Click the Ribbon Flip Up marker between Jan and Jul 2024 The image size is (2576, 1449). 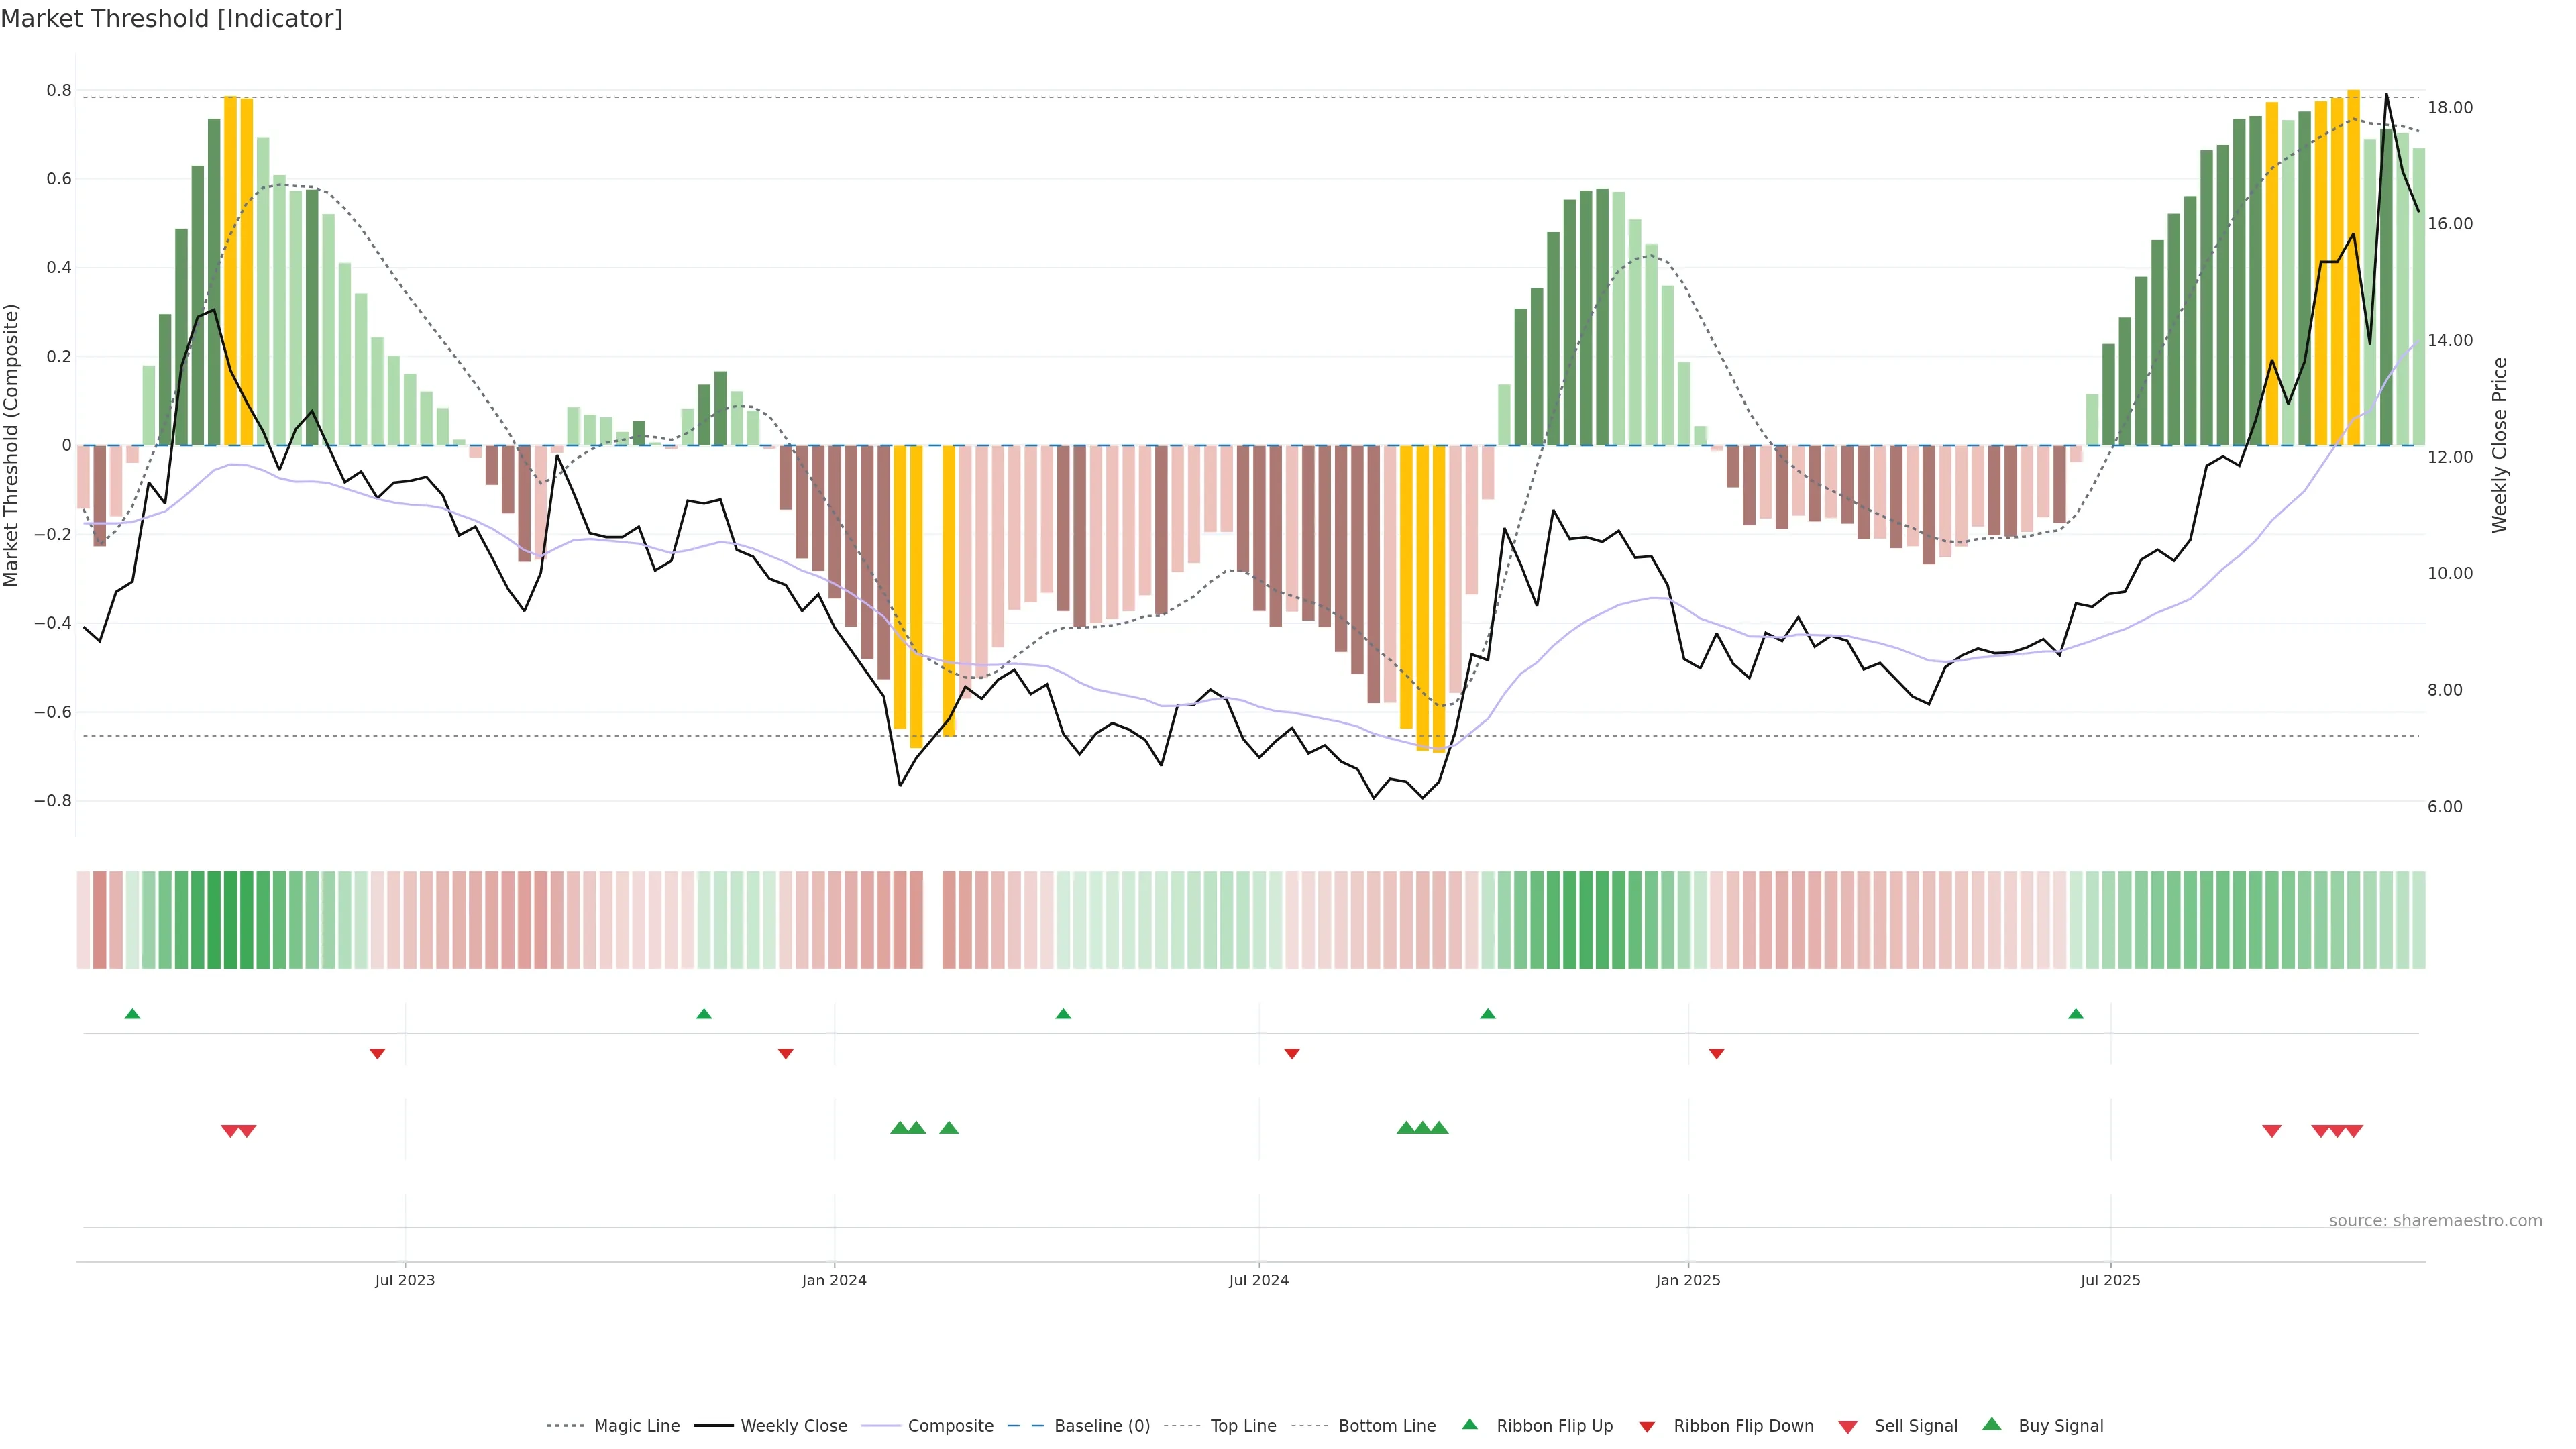tap(1063, 1014)
